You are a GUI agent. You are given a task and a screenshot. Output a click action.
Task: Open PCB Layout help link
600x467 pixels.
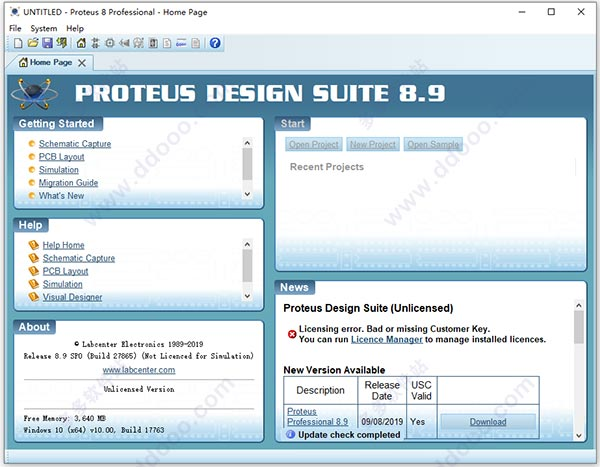coord(65,271)
